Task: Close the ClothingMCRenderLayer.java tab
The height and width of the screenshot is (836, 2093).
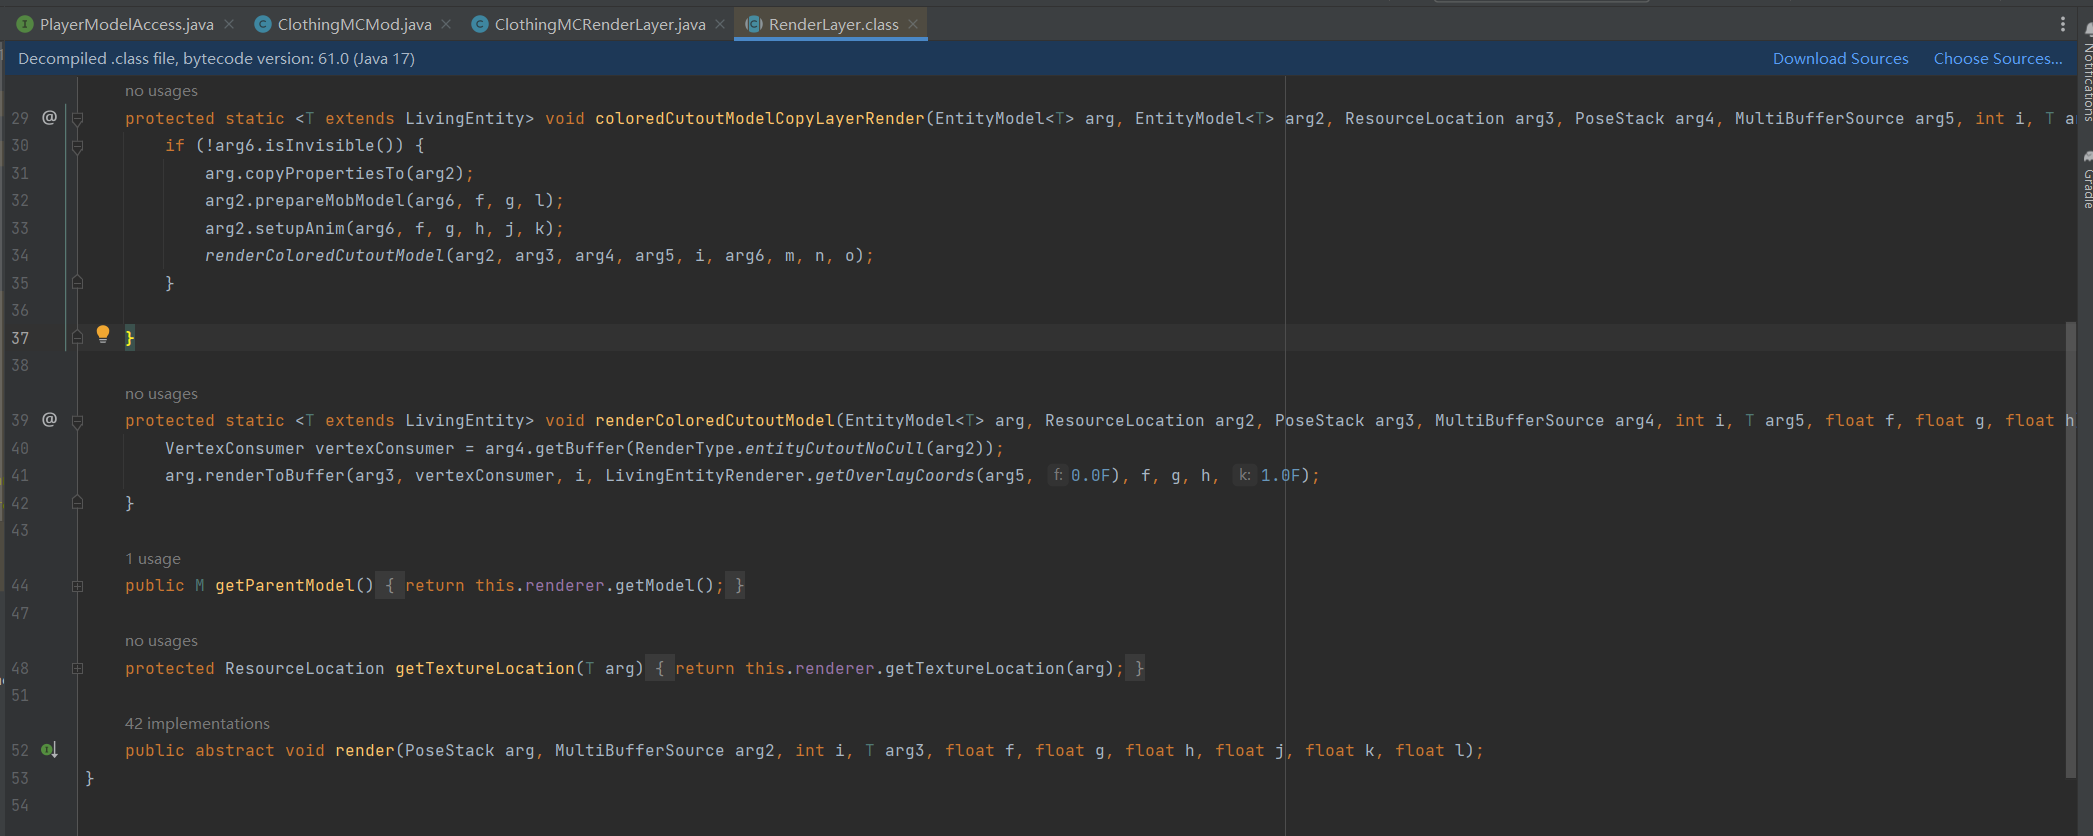Action: click(x=720, y=24)
